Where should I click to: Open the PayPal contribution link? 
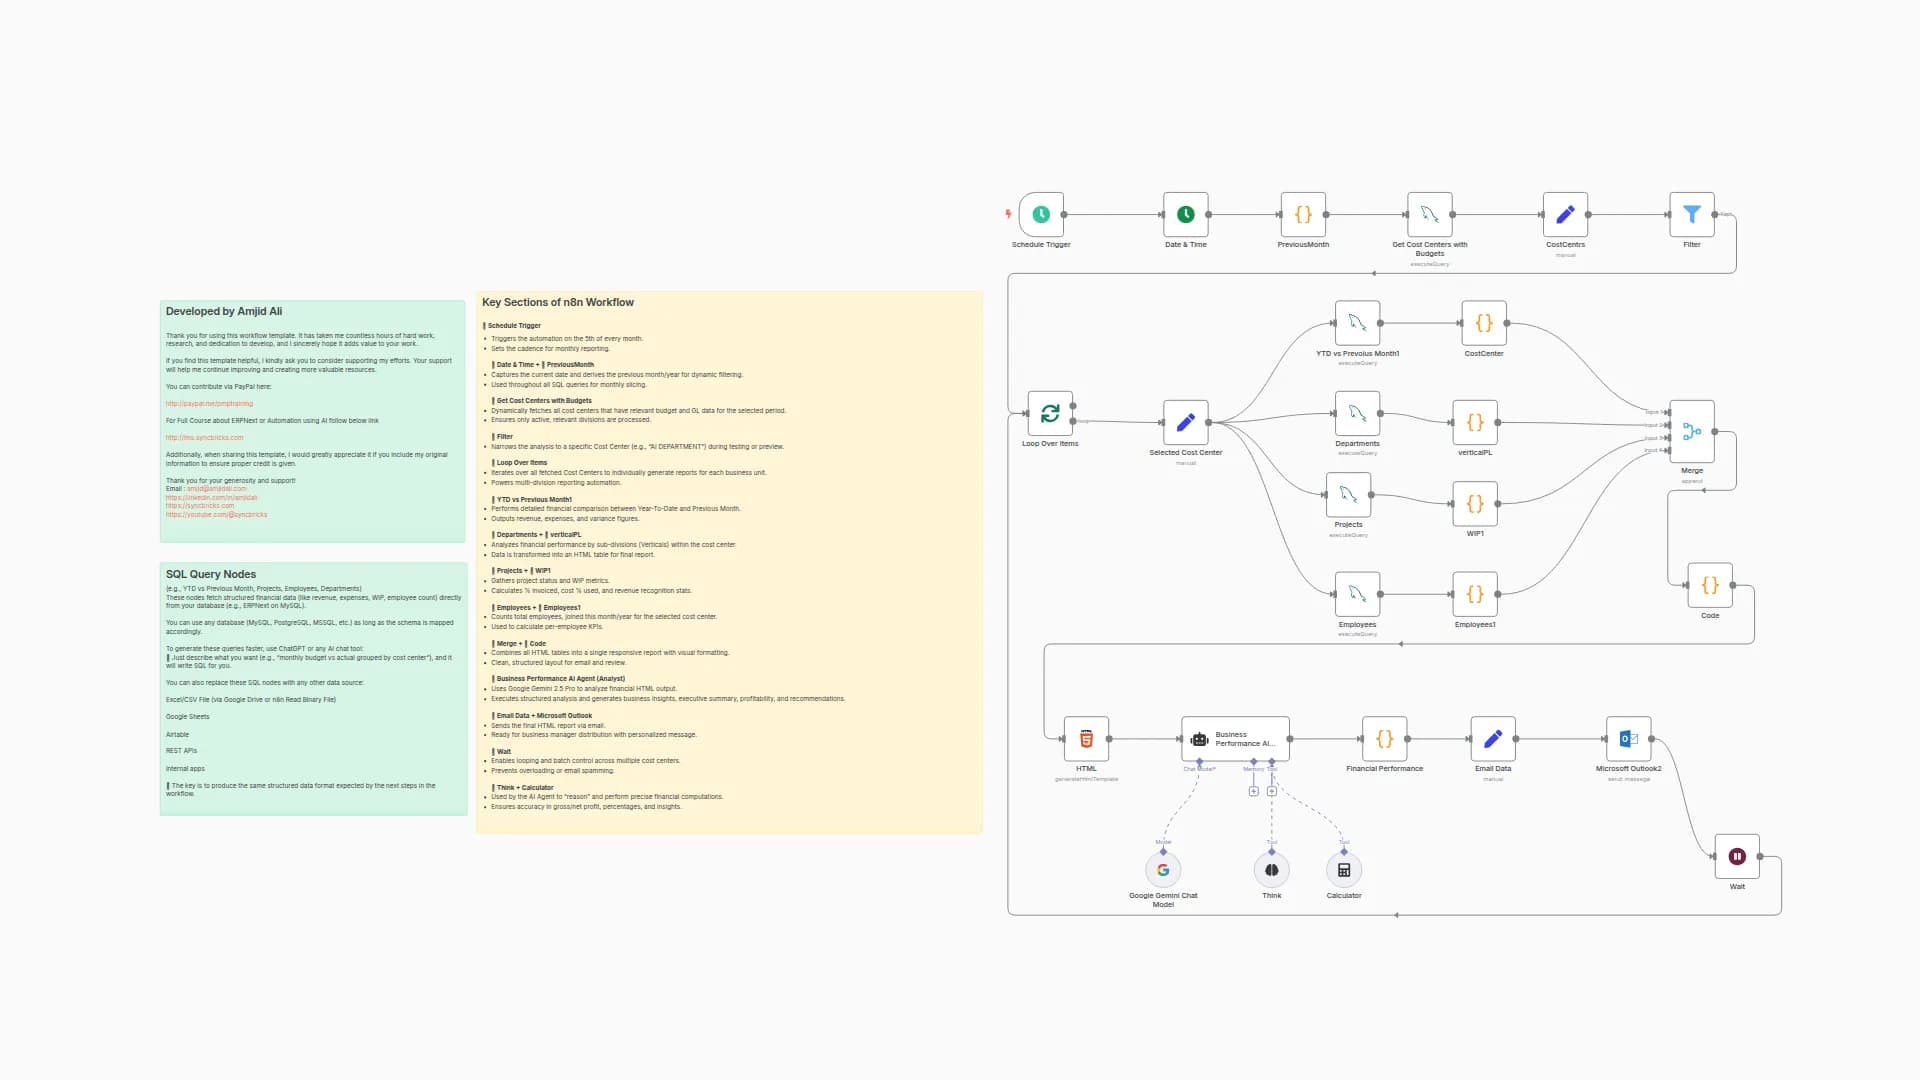tap(209, 404)
